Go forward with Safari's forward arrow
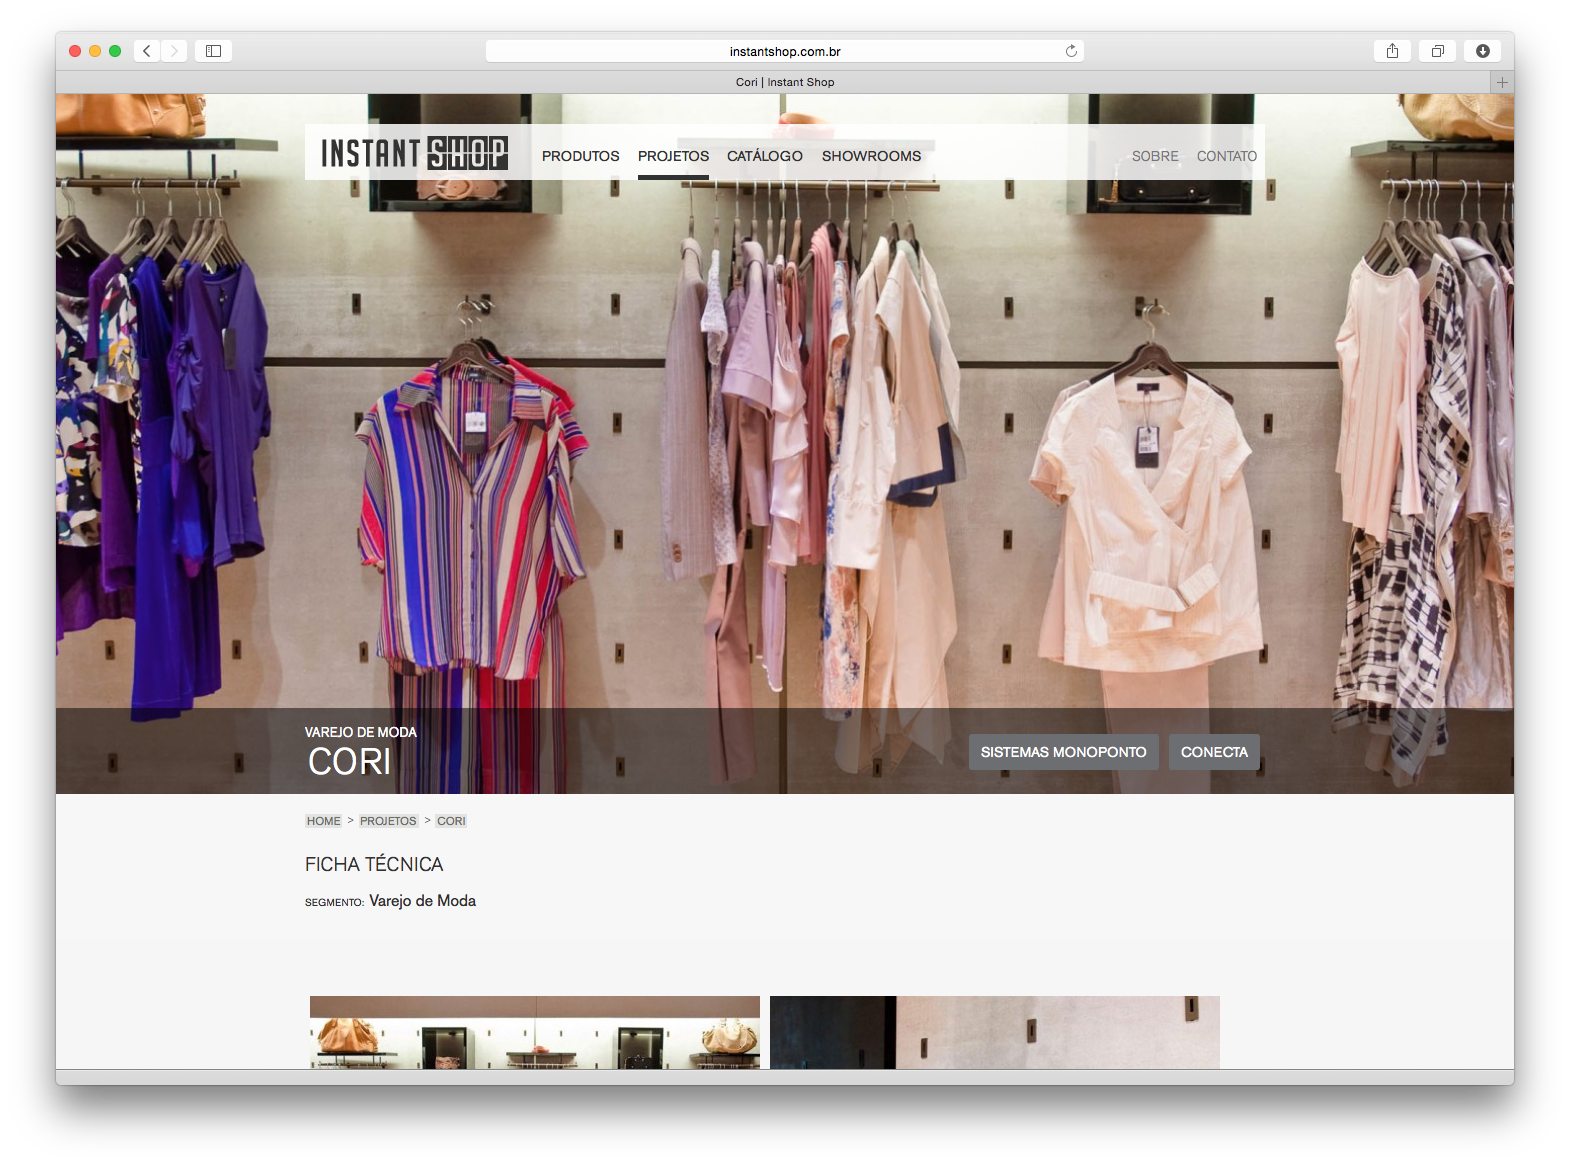Image resolution: width=1570 pixels, height=1165 pixels. pyautogui.click(x=174, y=51)
